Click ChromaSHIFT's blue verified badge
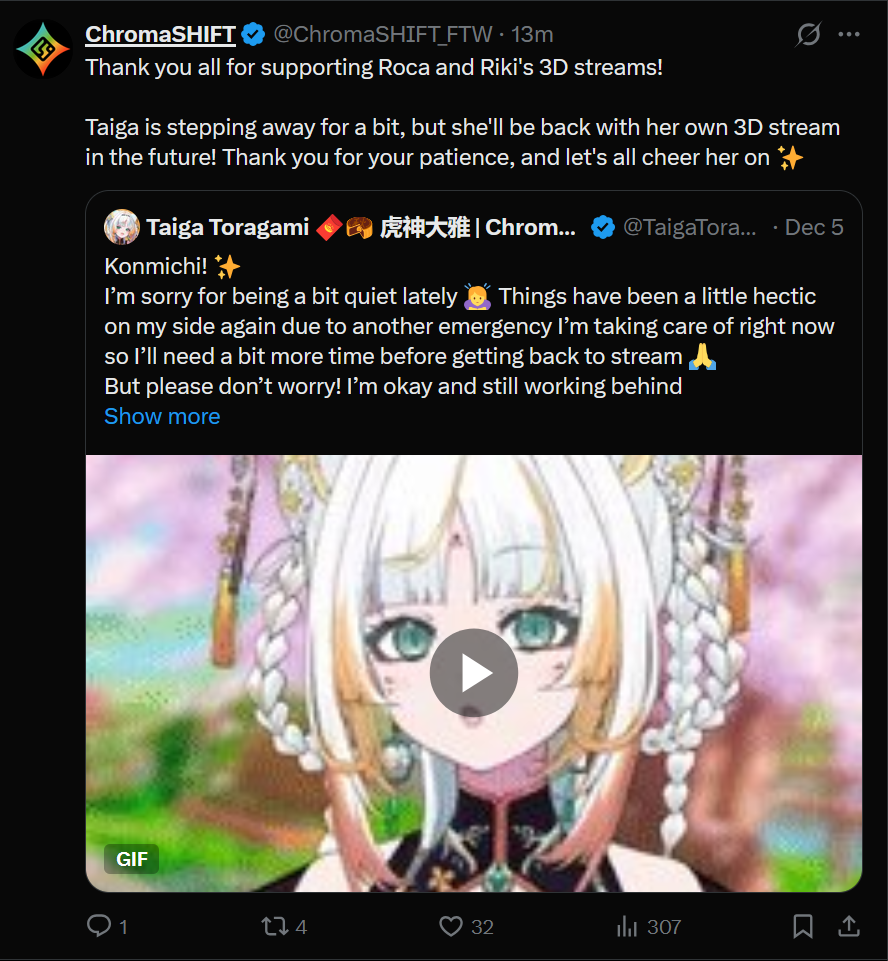 tap(253, 34)
